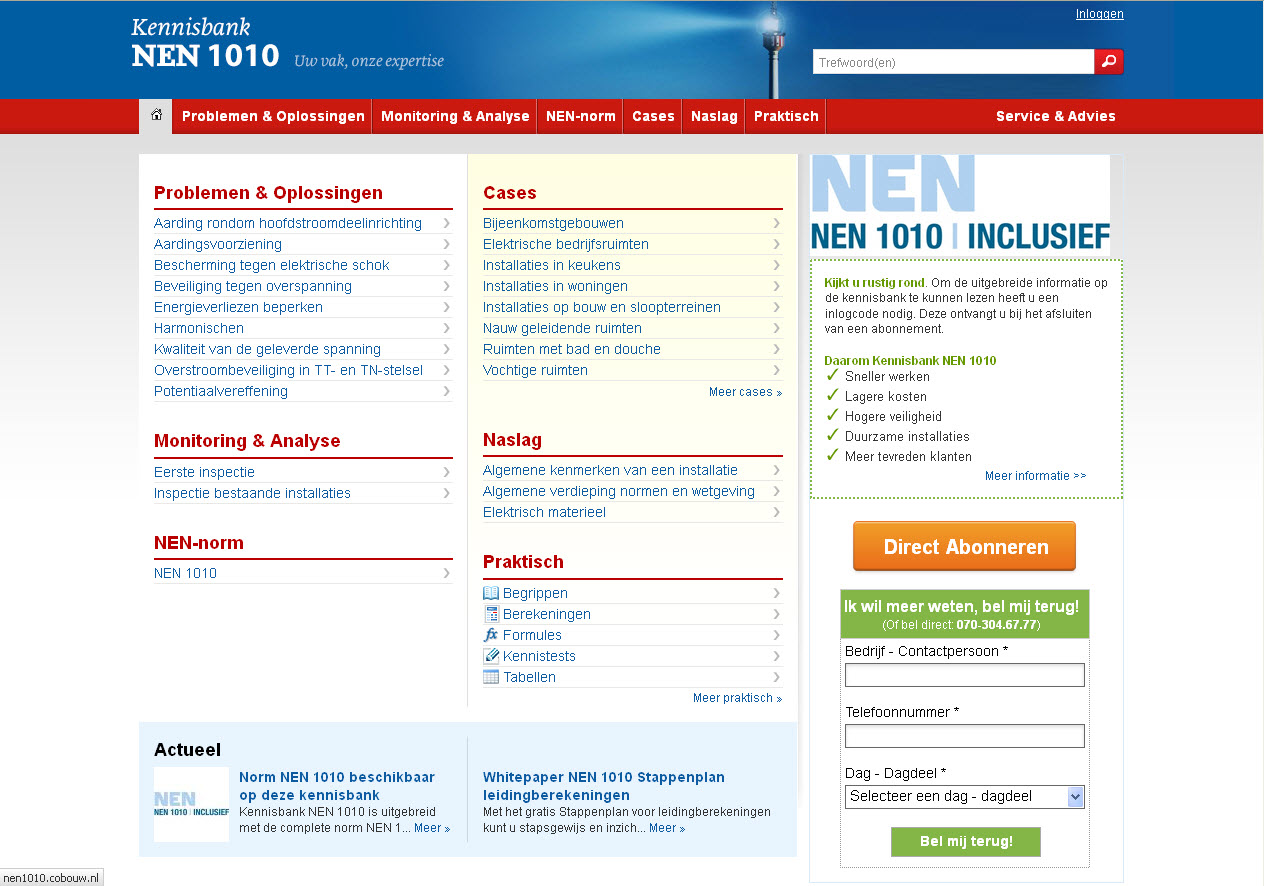Click the Trefwoord(en) search field

[x=950, y=61]
